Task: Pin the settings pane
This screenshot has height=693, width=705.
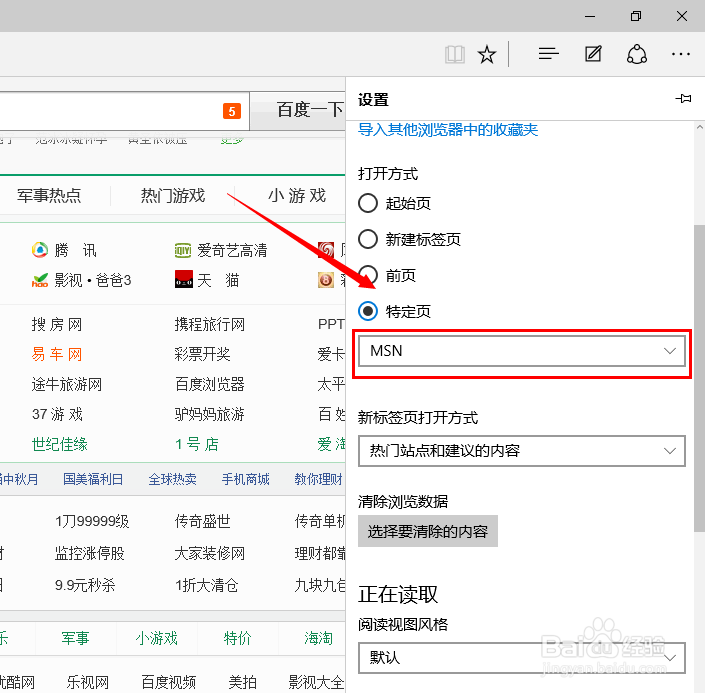Action: coord(683,98)
